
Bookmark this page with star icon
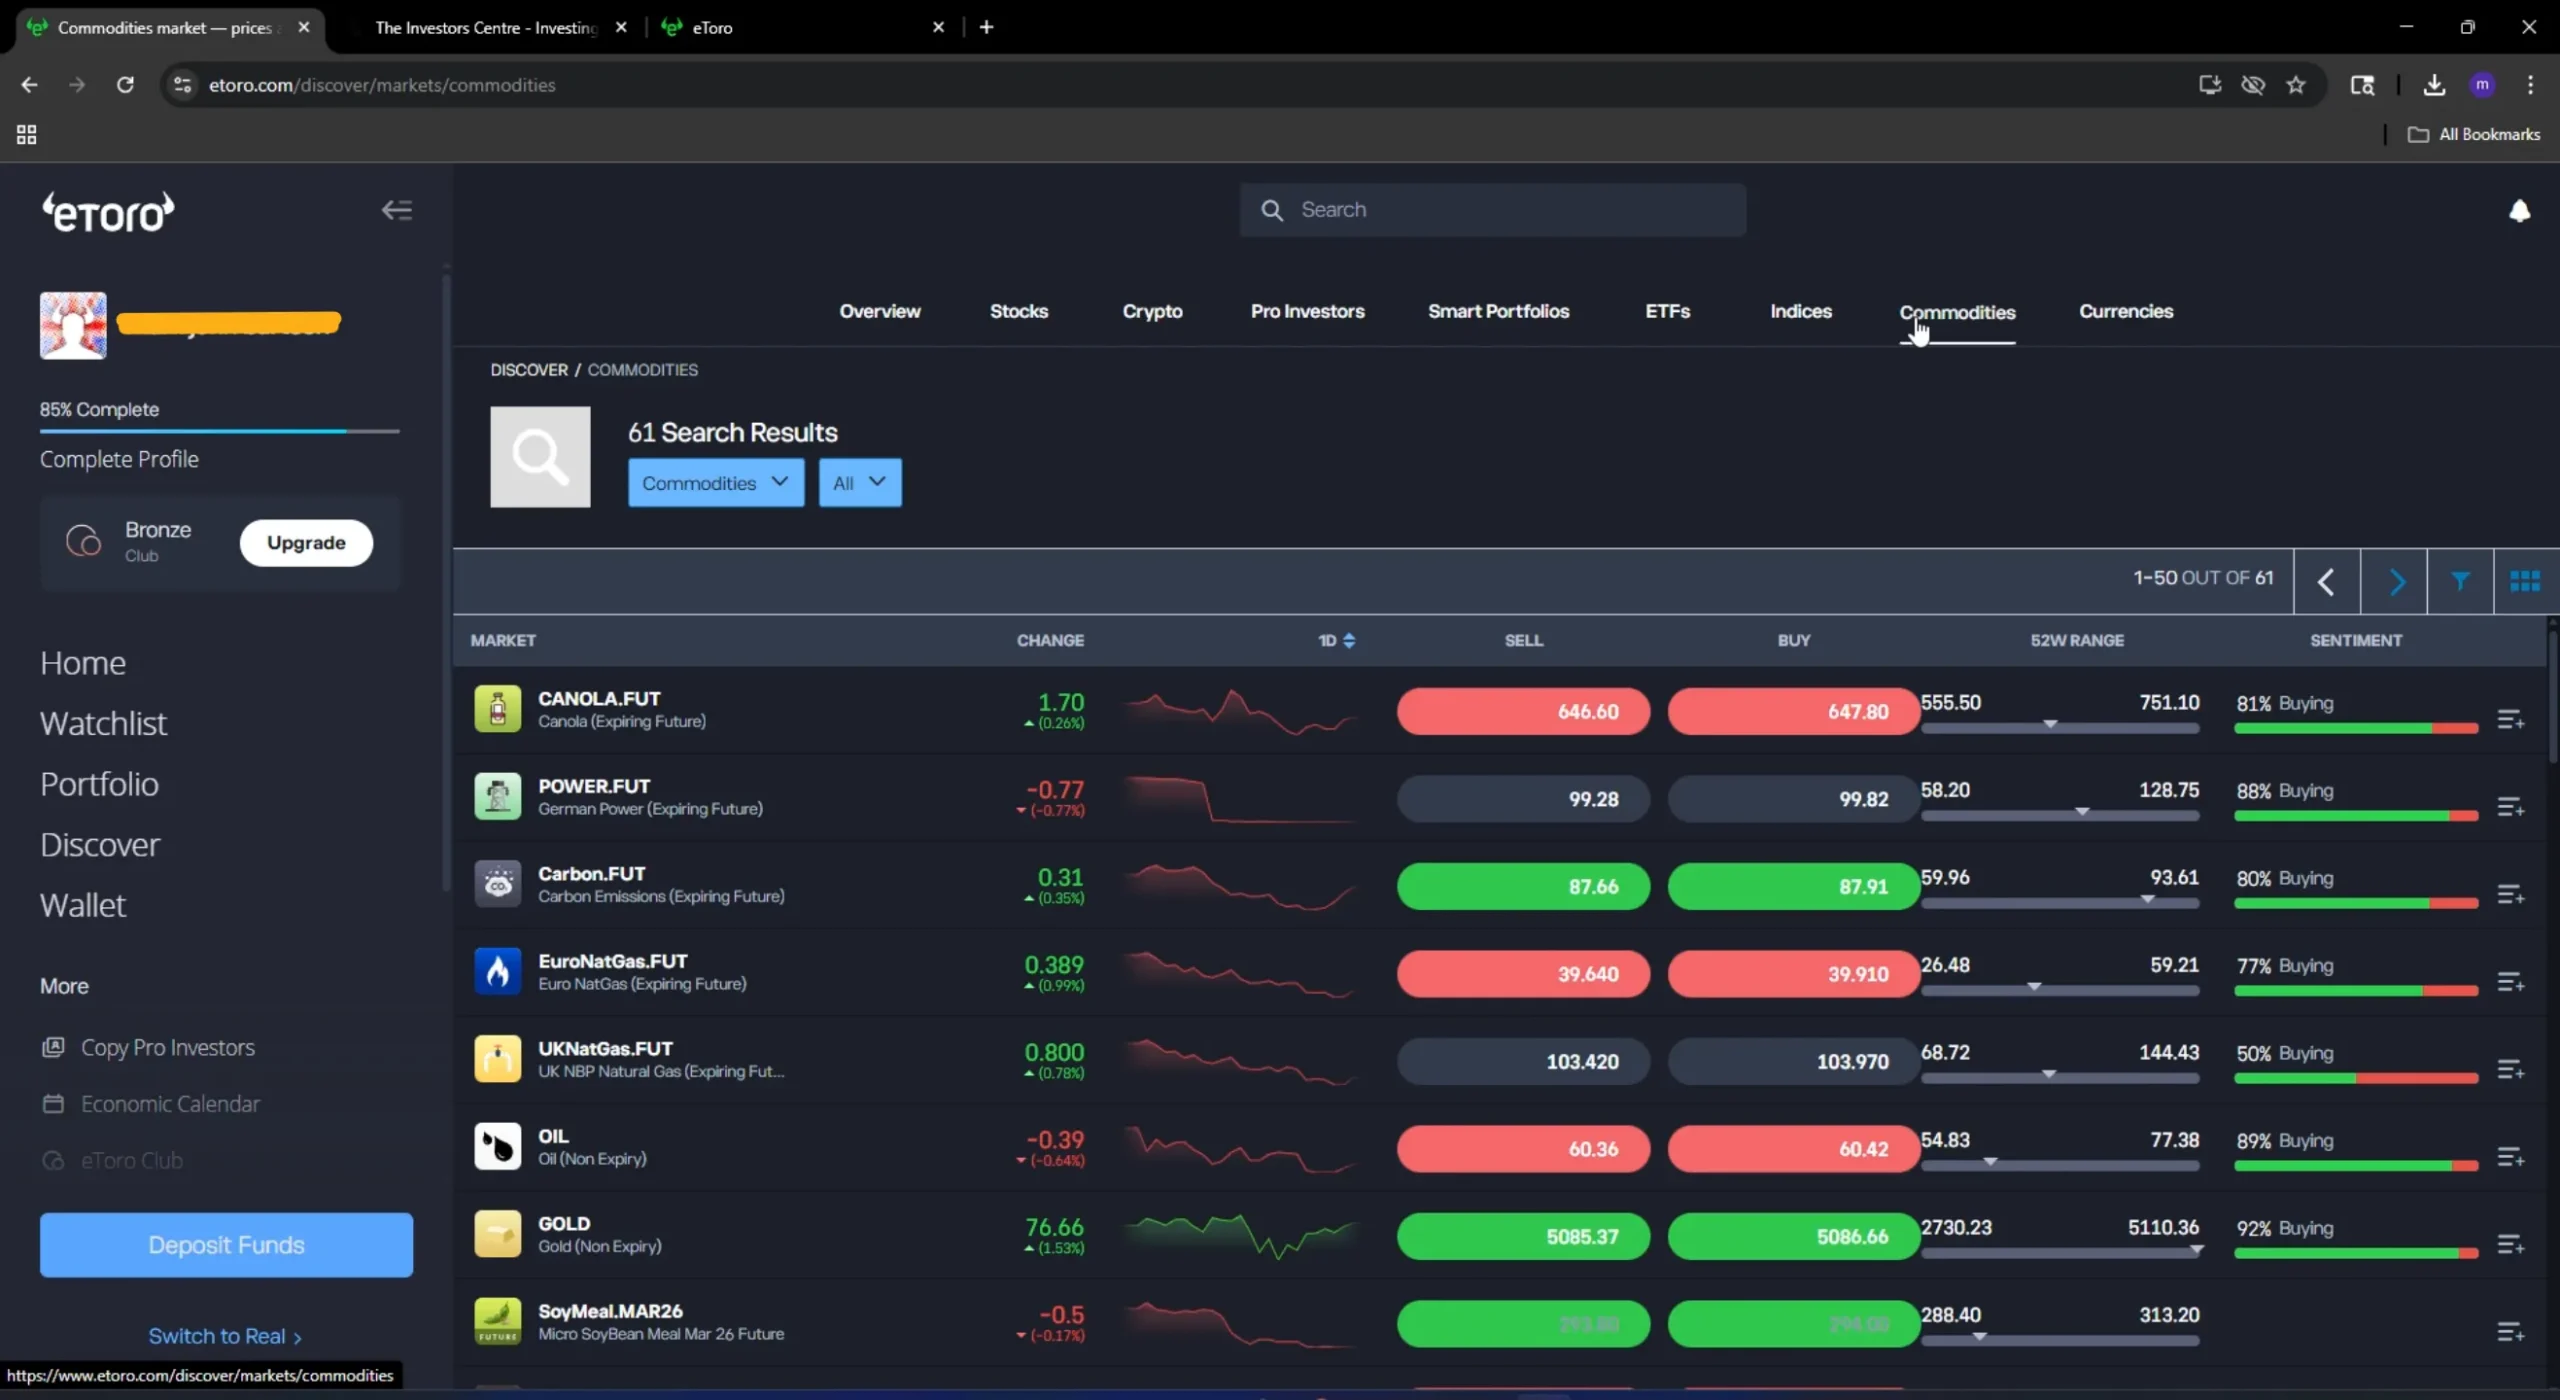click(2296, 85)
